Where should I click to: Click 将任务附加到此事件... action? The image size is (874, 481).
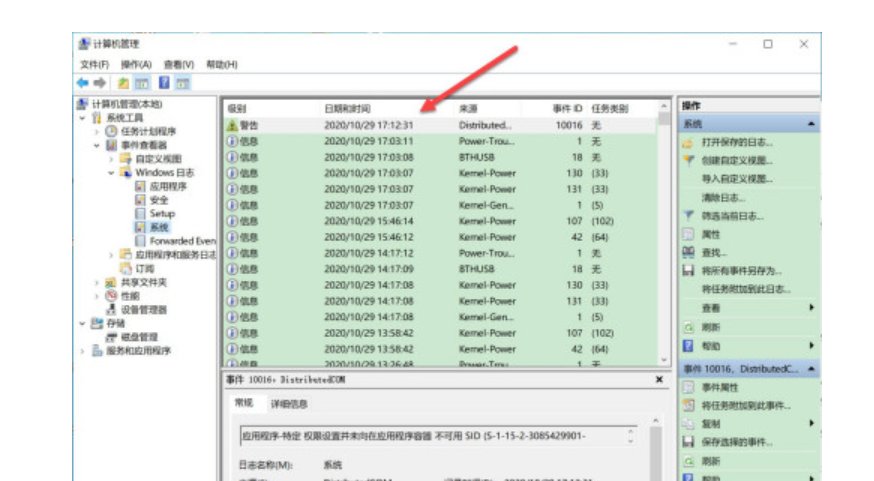click(746, 406)
